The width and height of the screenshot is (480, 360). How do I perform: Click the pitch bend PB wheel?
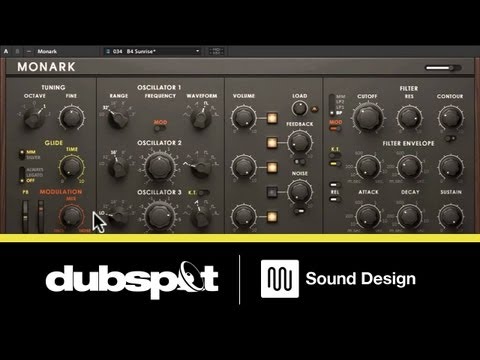pos(25,216)
